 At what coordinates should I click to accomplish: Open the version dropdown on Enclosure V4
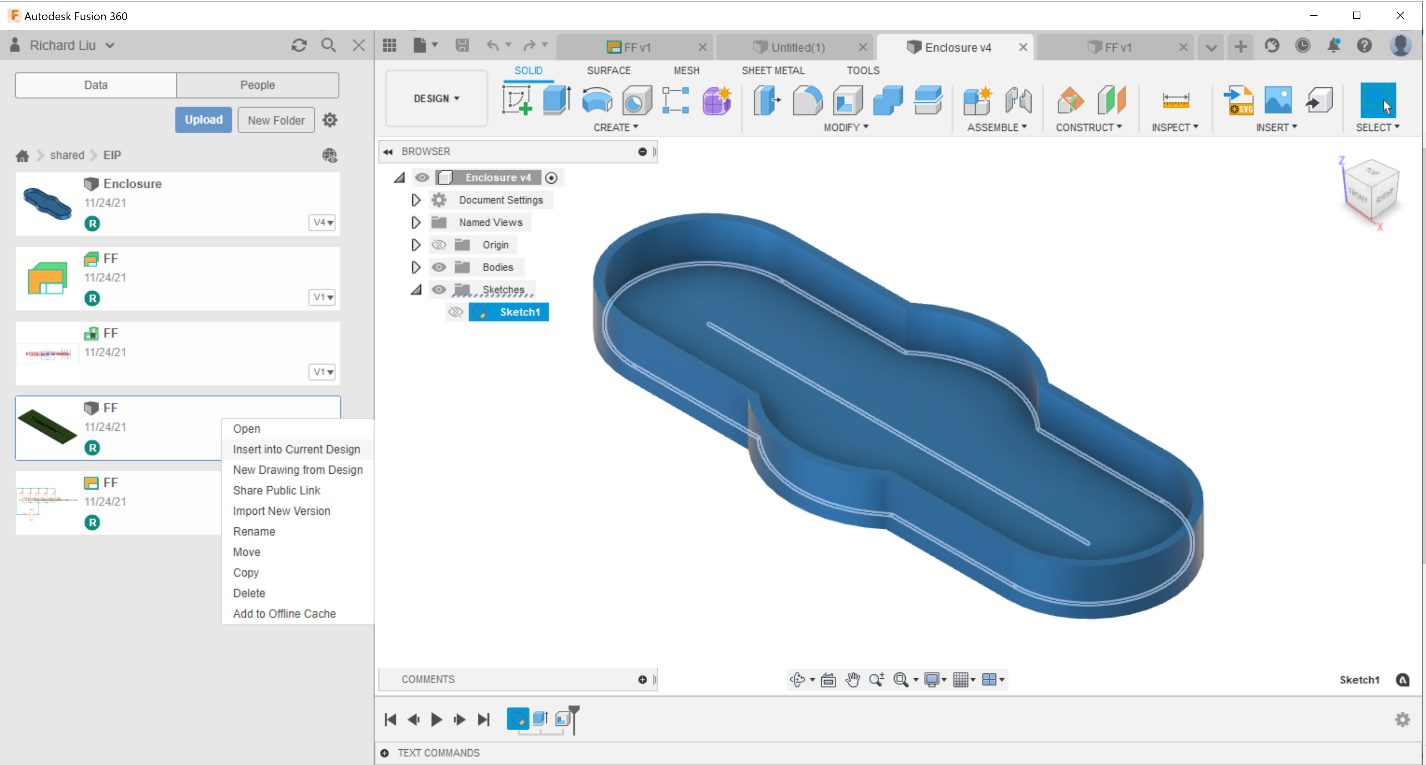click(x=322, y=222)
